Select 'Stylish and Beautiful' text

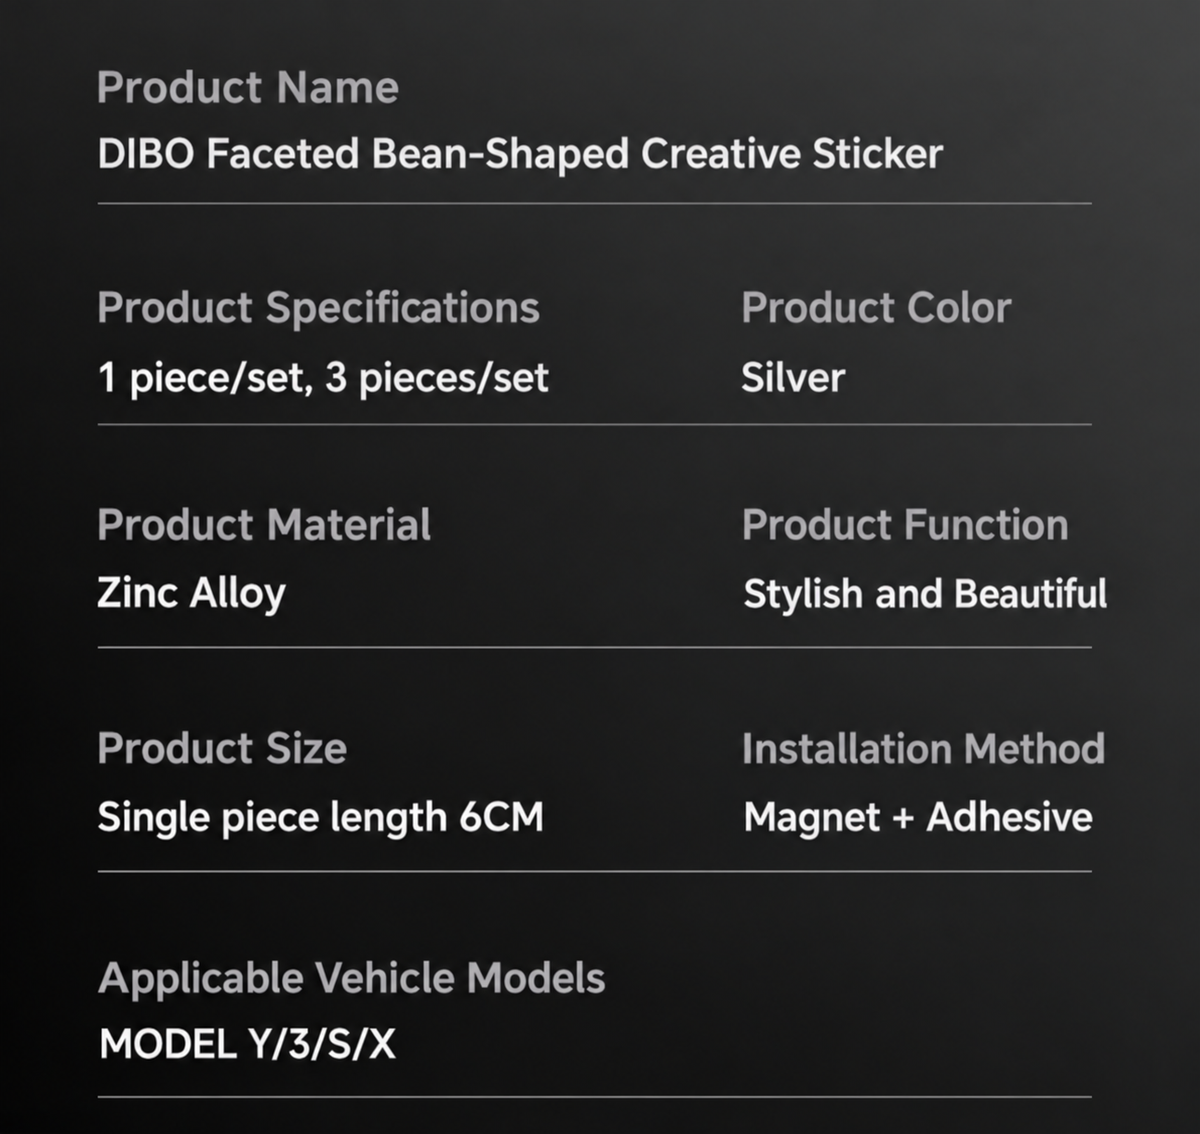pos(925,594)
